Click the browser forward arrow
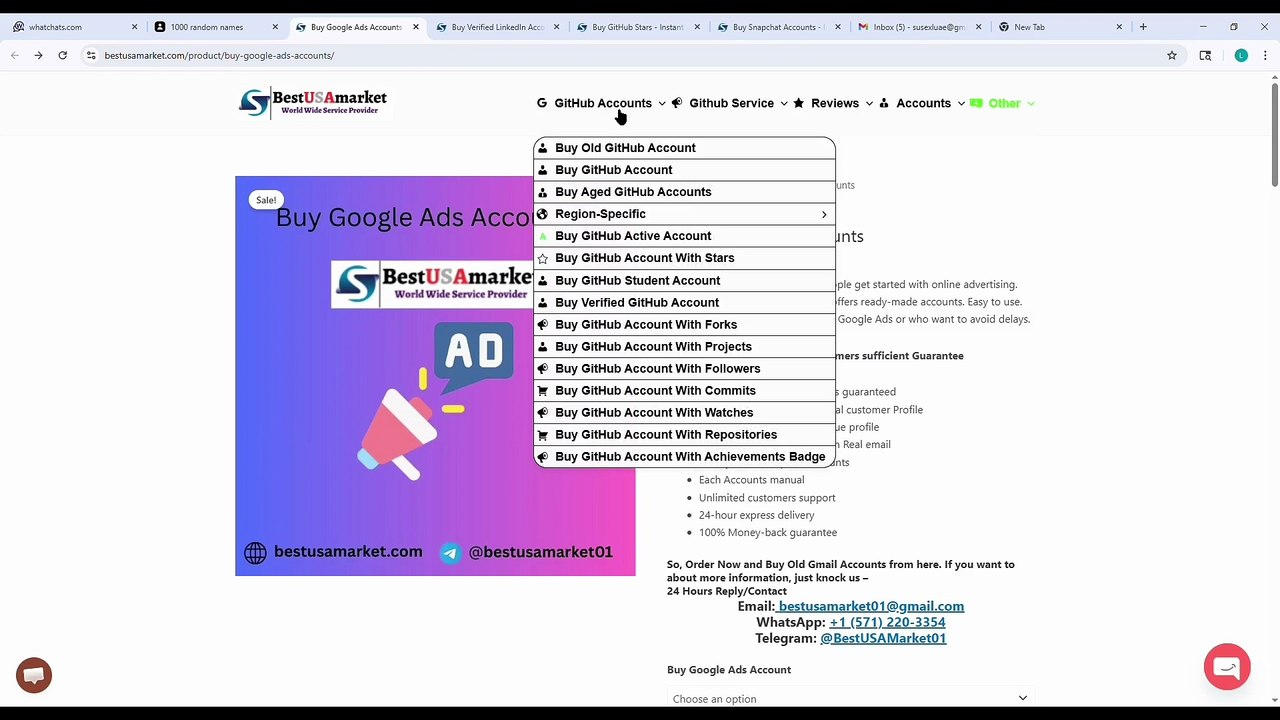Viewport: 1280px width, 720px height. [38, 55]
